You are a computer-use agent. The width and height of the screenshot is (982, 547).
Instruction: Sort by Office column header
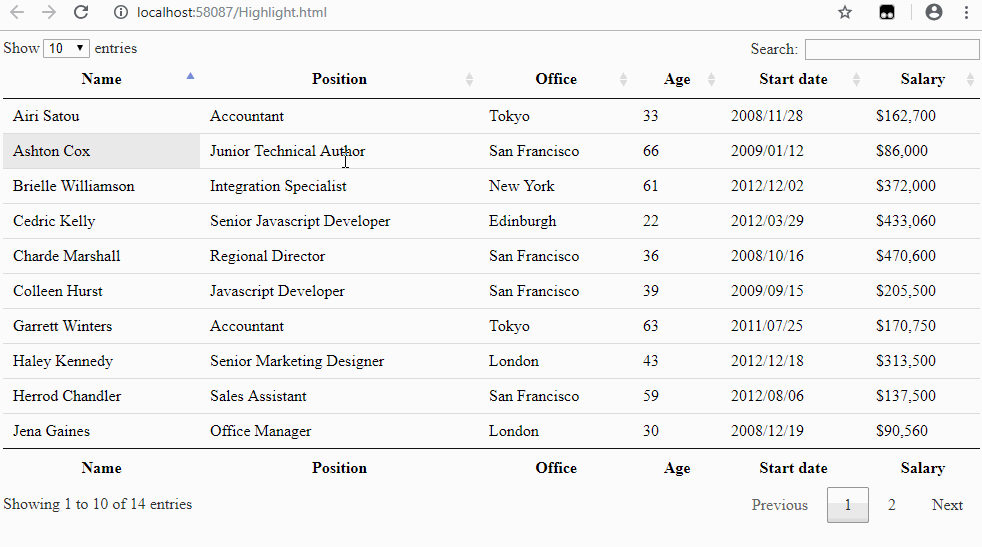click(x=556, y=79)
